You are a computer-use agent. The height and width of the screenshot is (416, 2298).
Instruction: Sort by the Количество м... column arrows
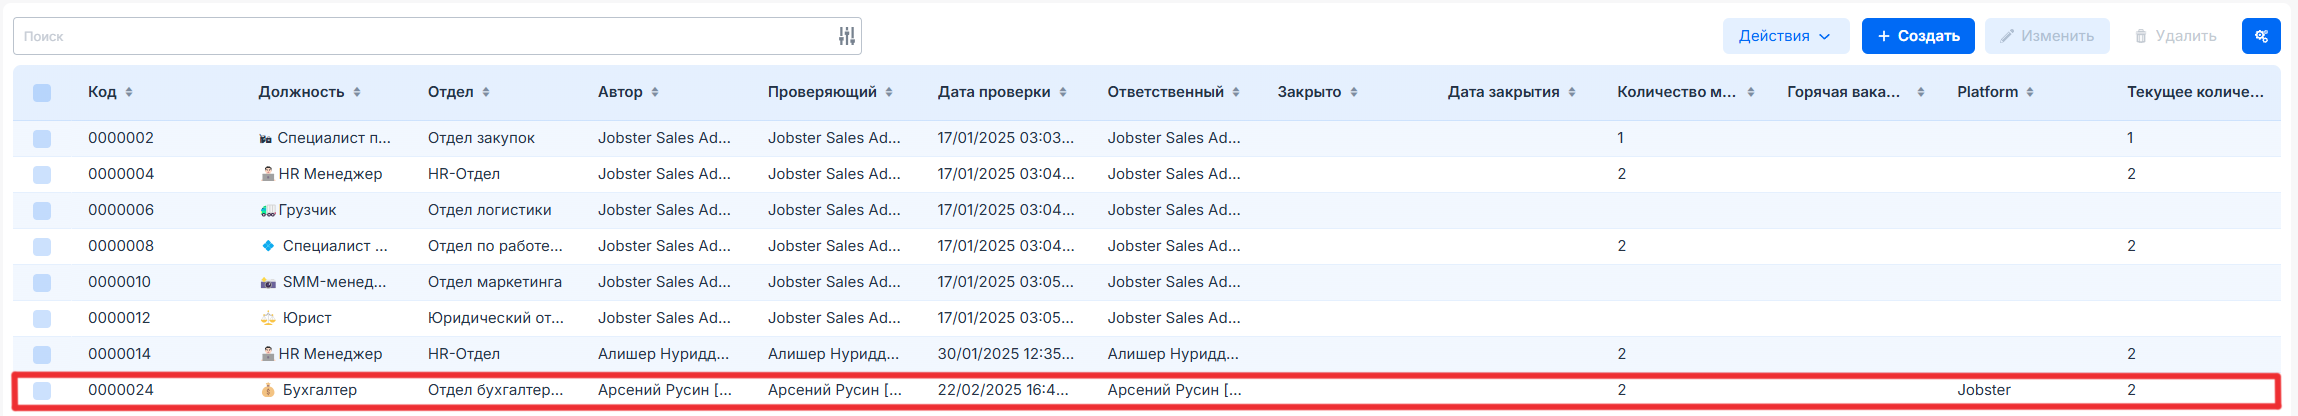tap(1751, 92)
